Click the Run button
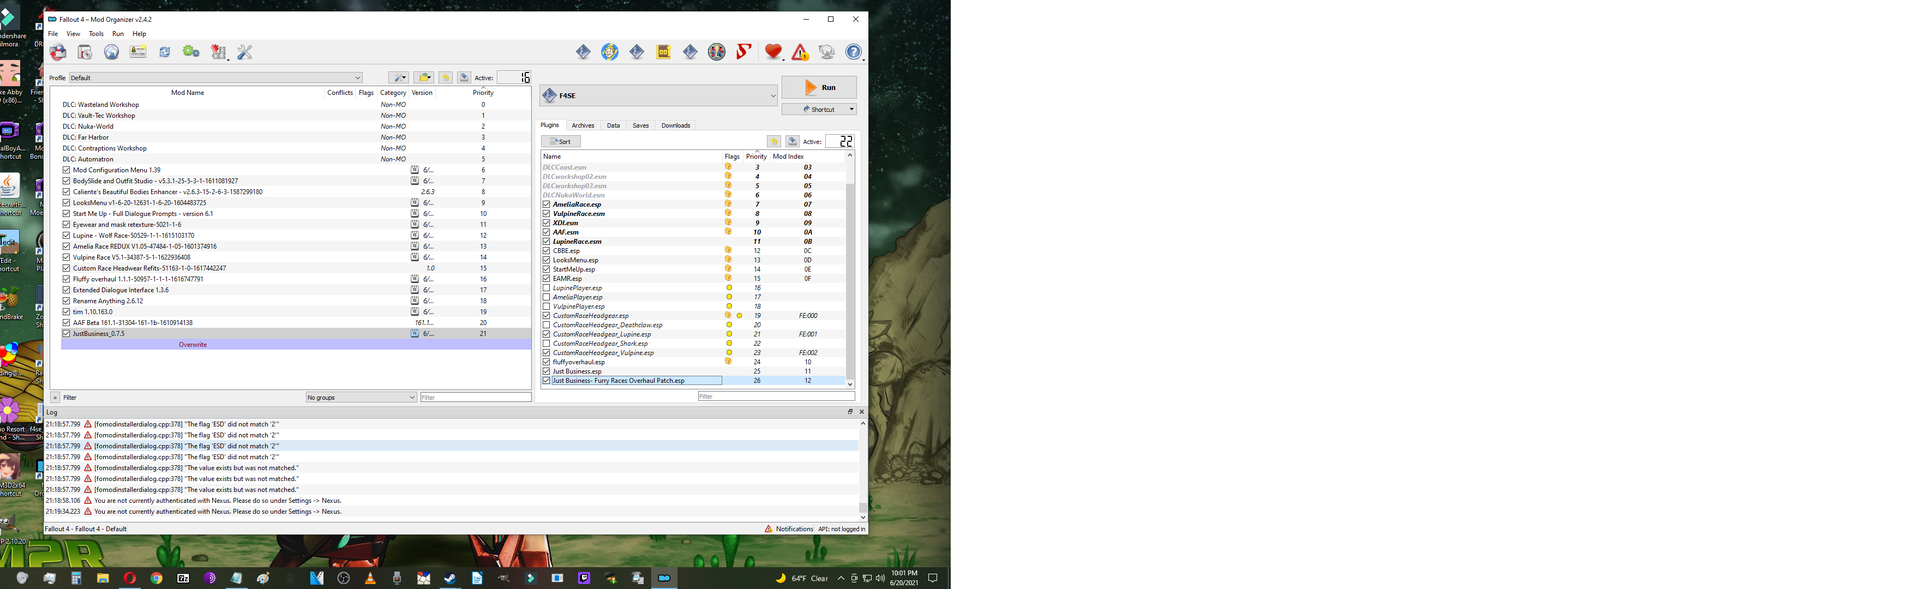The width and height of the screenshot is (1920, 589). pyautogui.click(x=818, y=87)
